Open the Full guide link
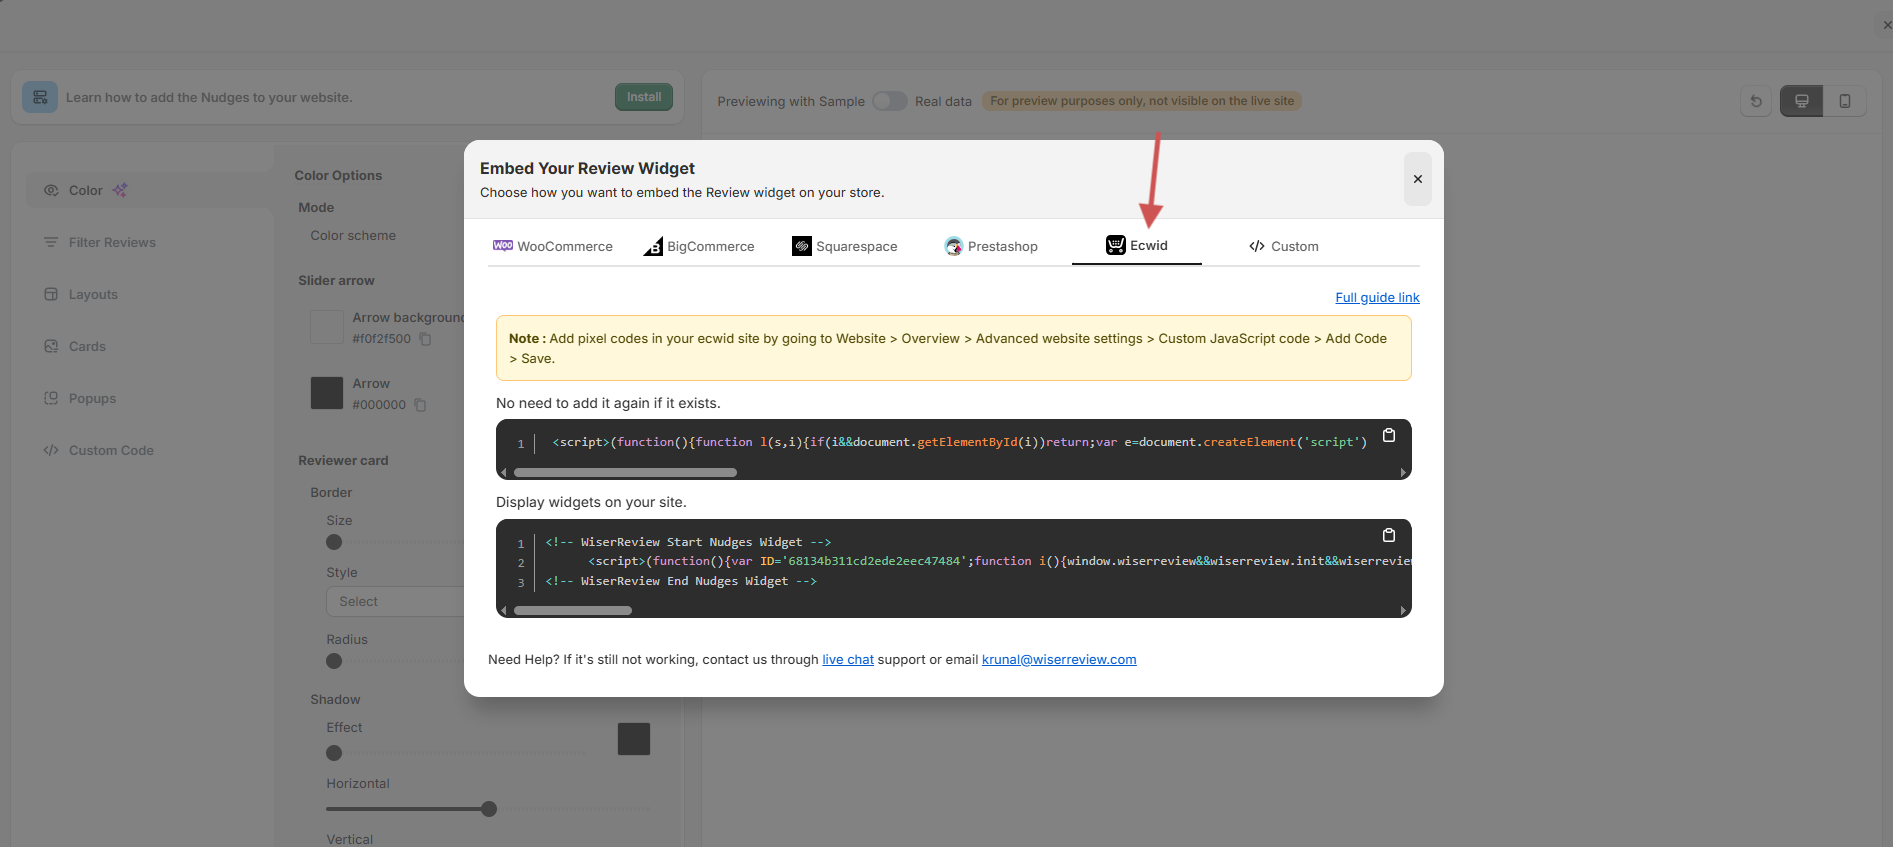The width and height of the screenshot is (1893, 847). point(1377,298)
